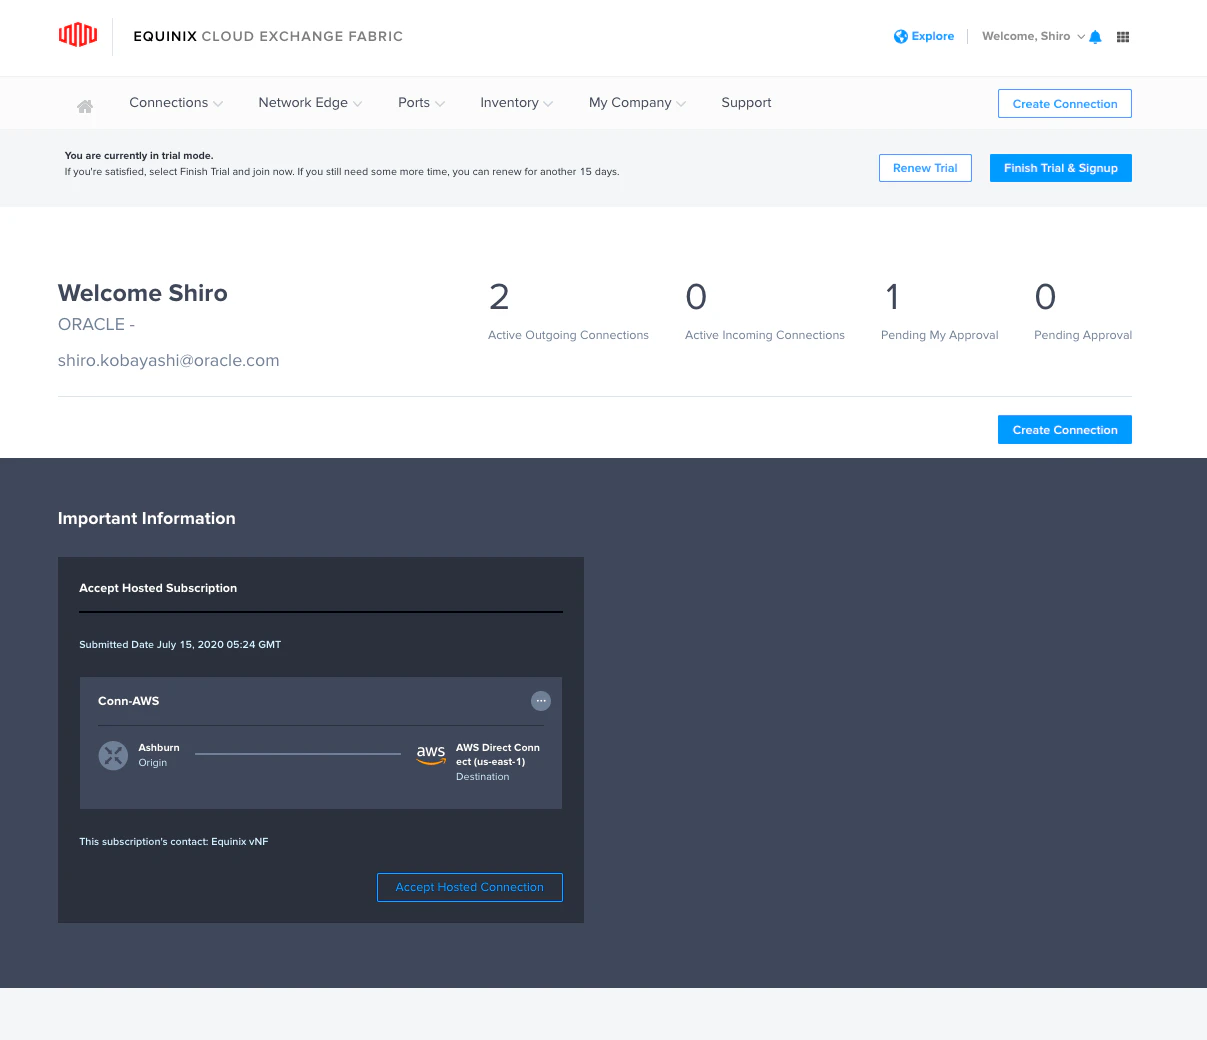
Task: Click the Conn-AWS connection title
Action: [x=129, y=701]
